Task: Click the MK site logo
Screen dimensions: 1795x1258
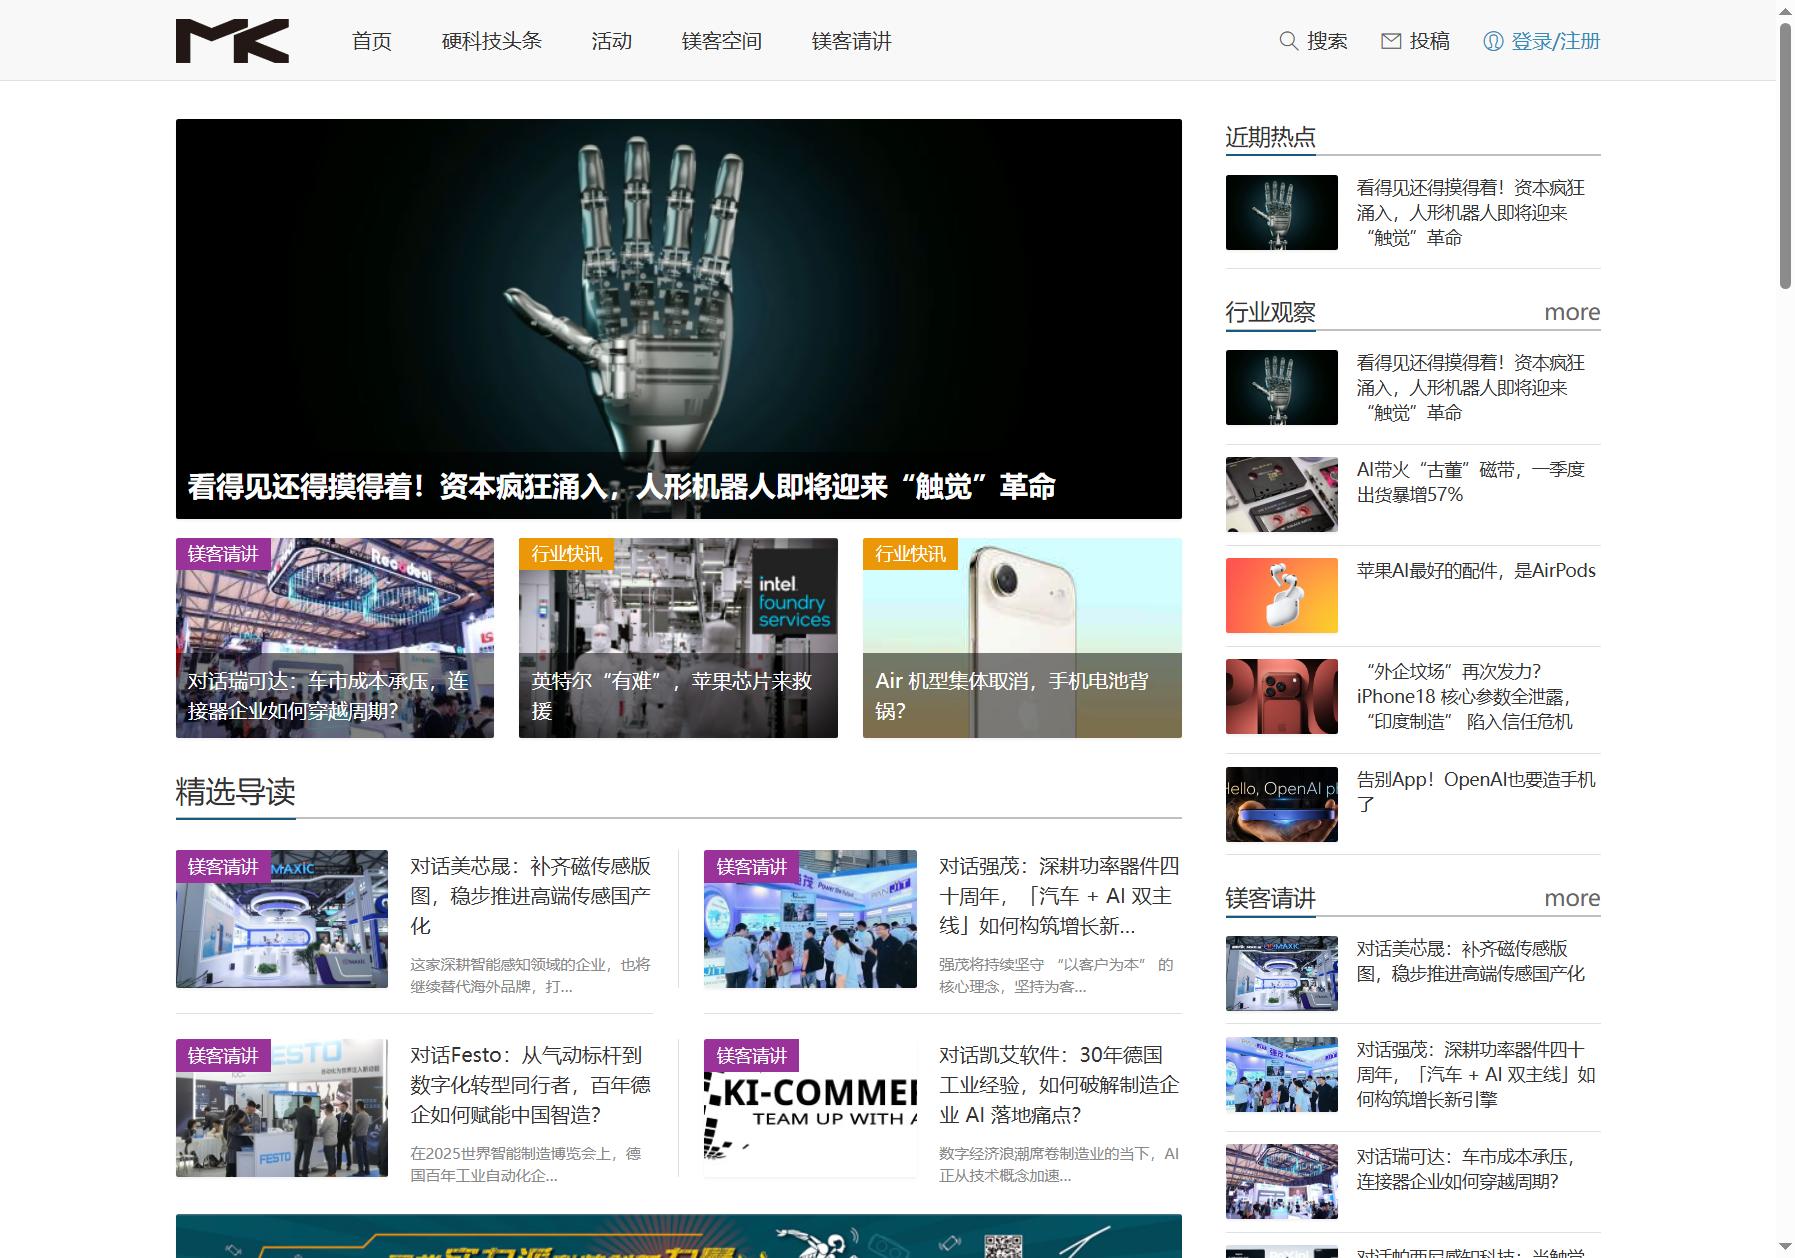Action: (232, 41)
